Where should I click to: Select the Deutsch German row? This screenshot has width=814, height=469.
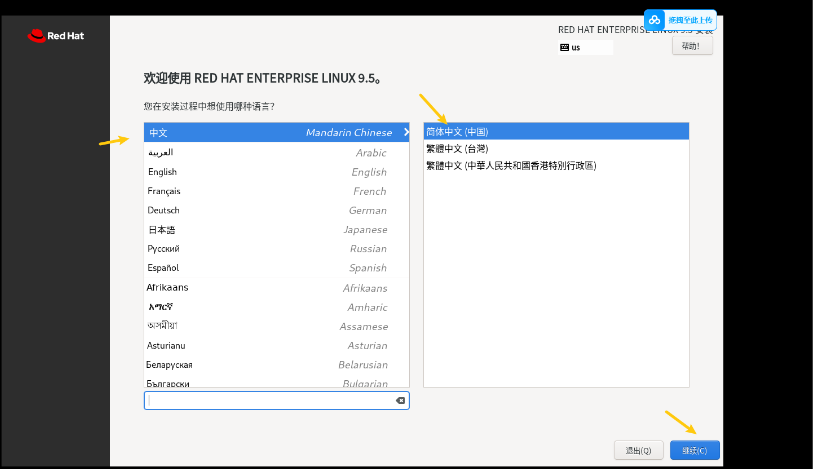277,210
